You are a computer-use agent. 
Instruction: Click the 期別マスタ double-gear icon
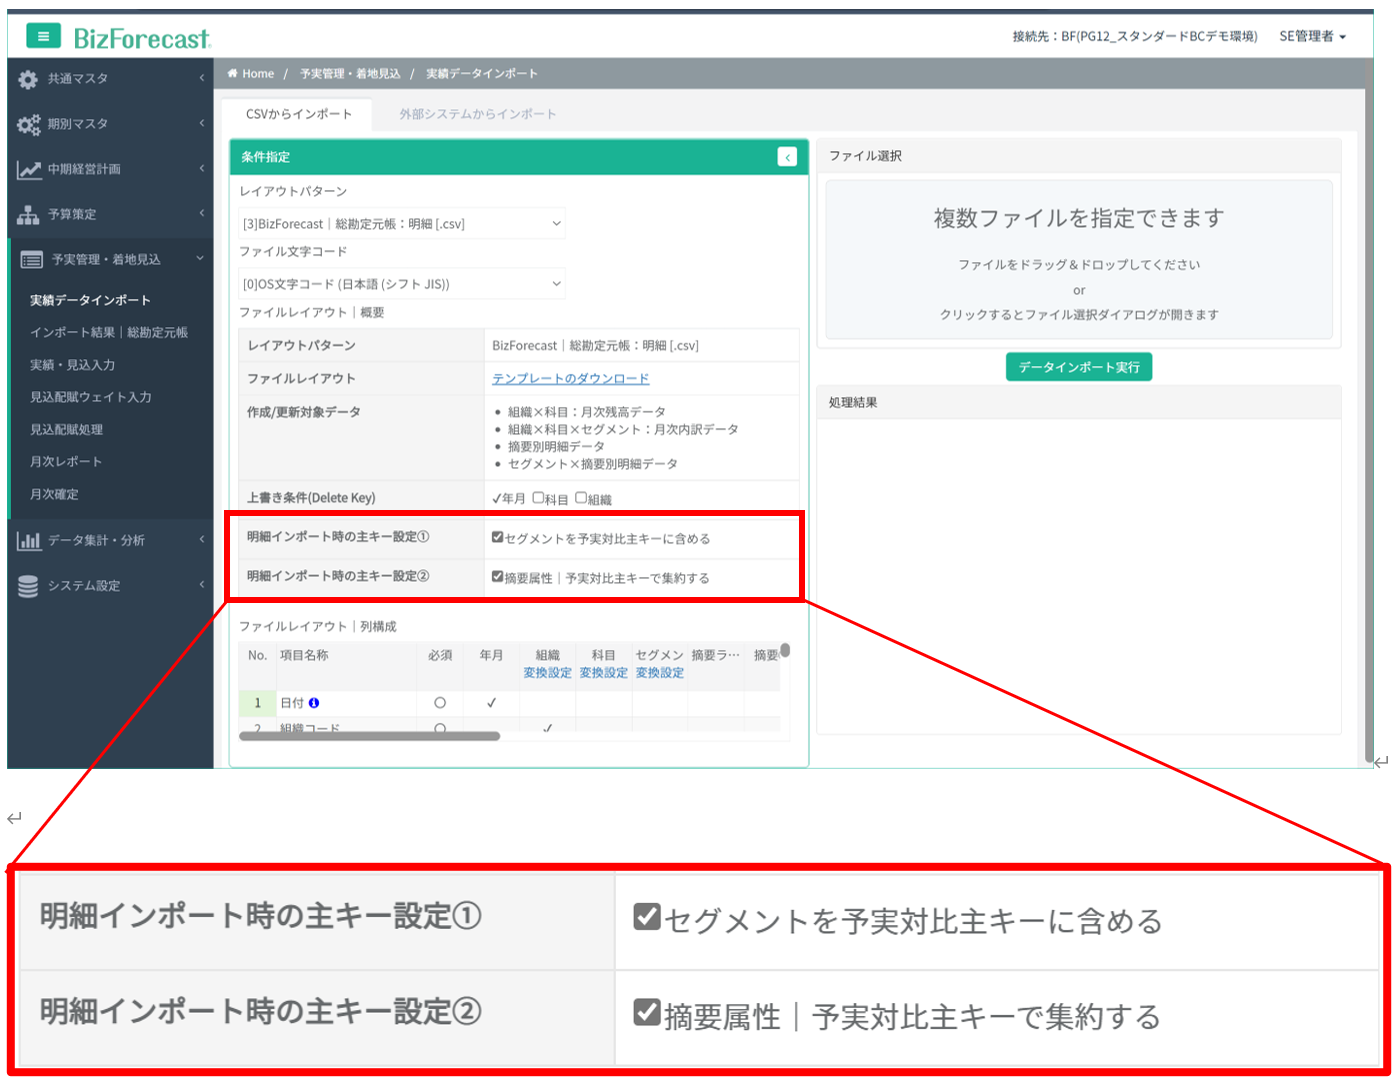click(x=28, y=124)
